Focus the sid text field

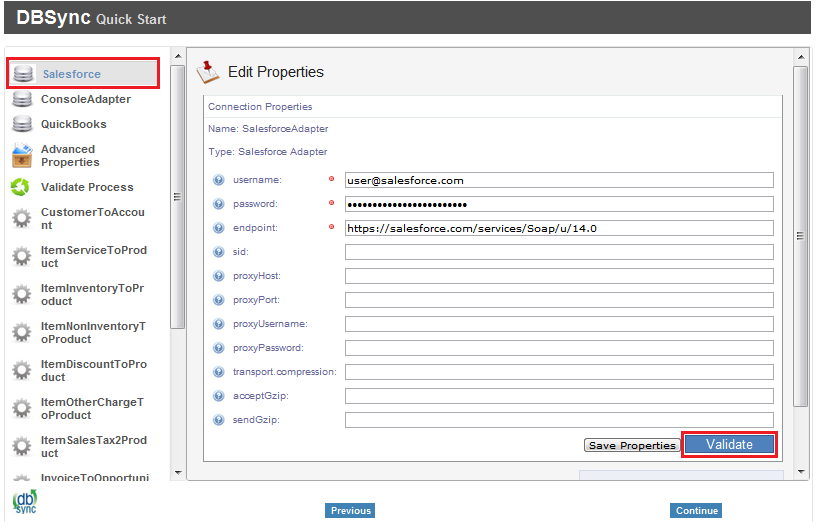pos(559,252)
